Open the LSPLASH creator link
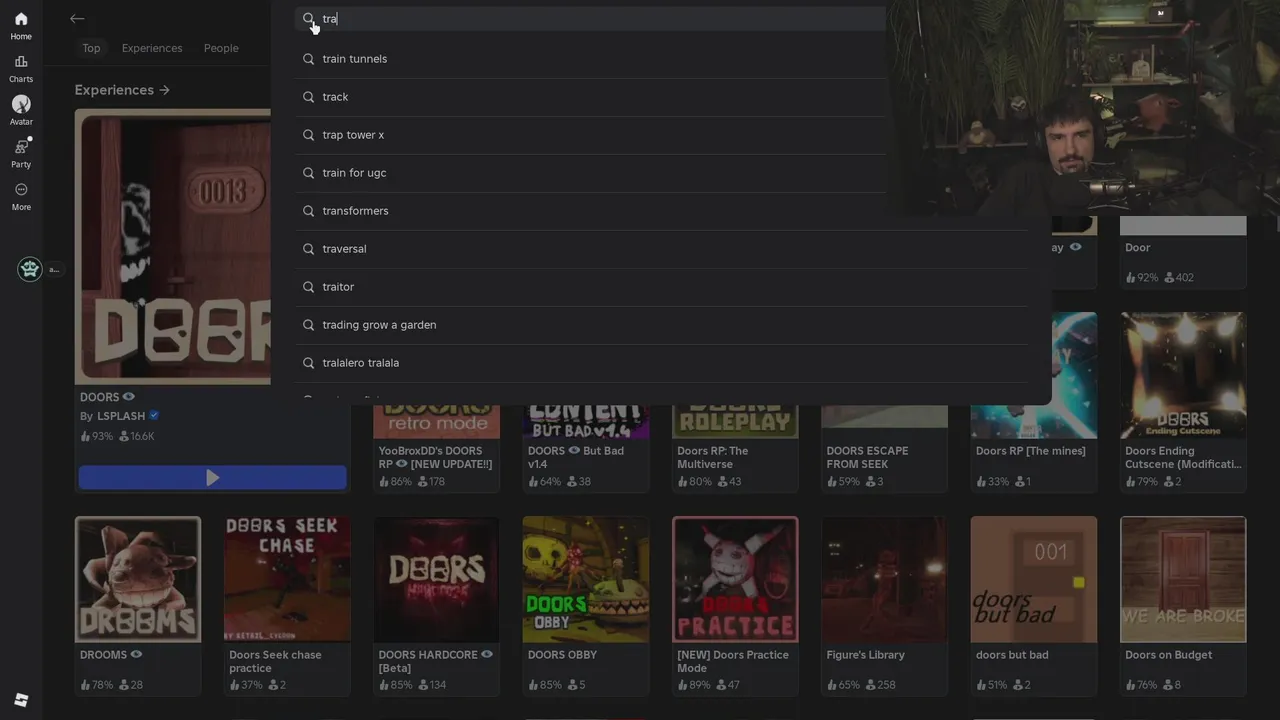 tap(121, 416)
